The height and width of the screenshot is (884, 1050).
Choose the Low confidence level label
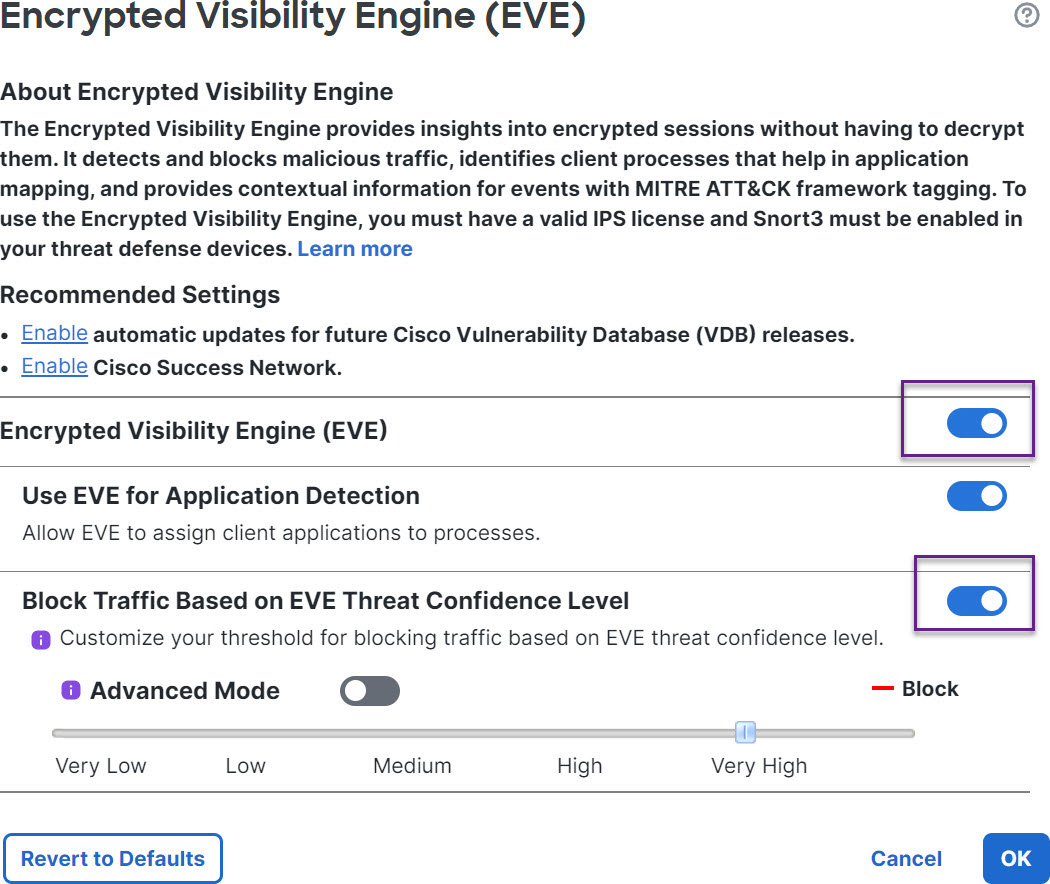245,766
